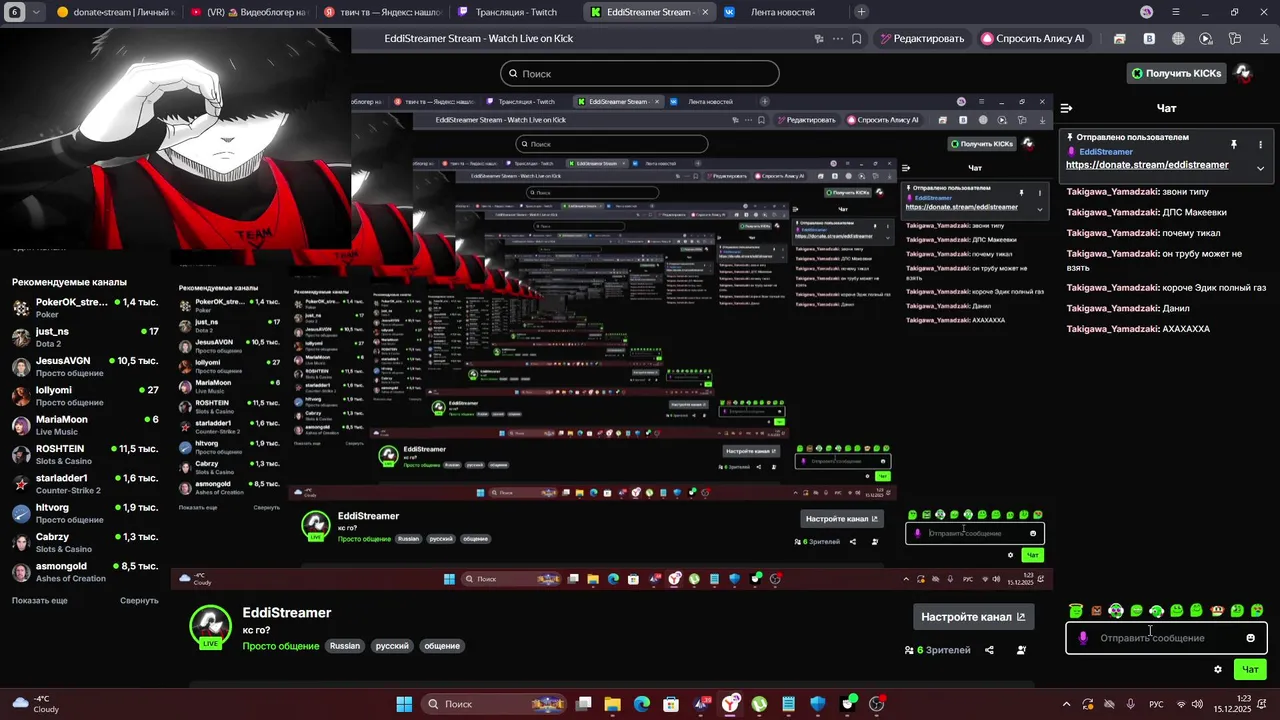Open the donate.stream/eddistreamer link
The image size is (1280, 720).
tap(1147, 165)
